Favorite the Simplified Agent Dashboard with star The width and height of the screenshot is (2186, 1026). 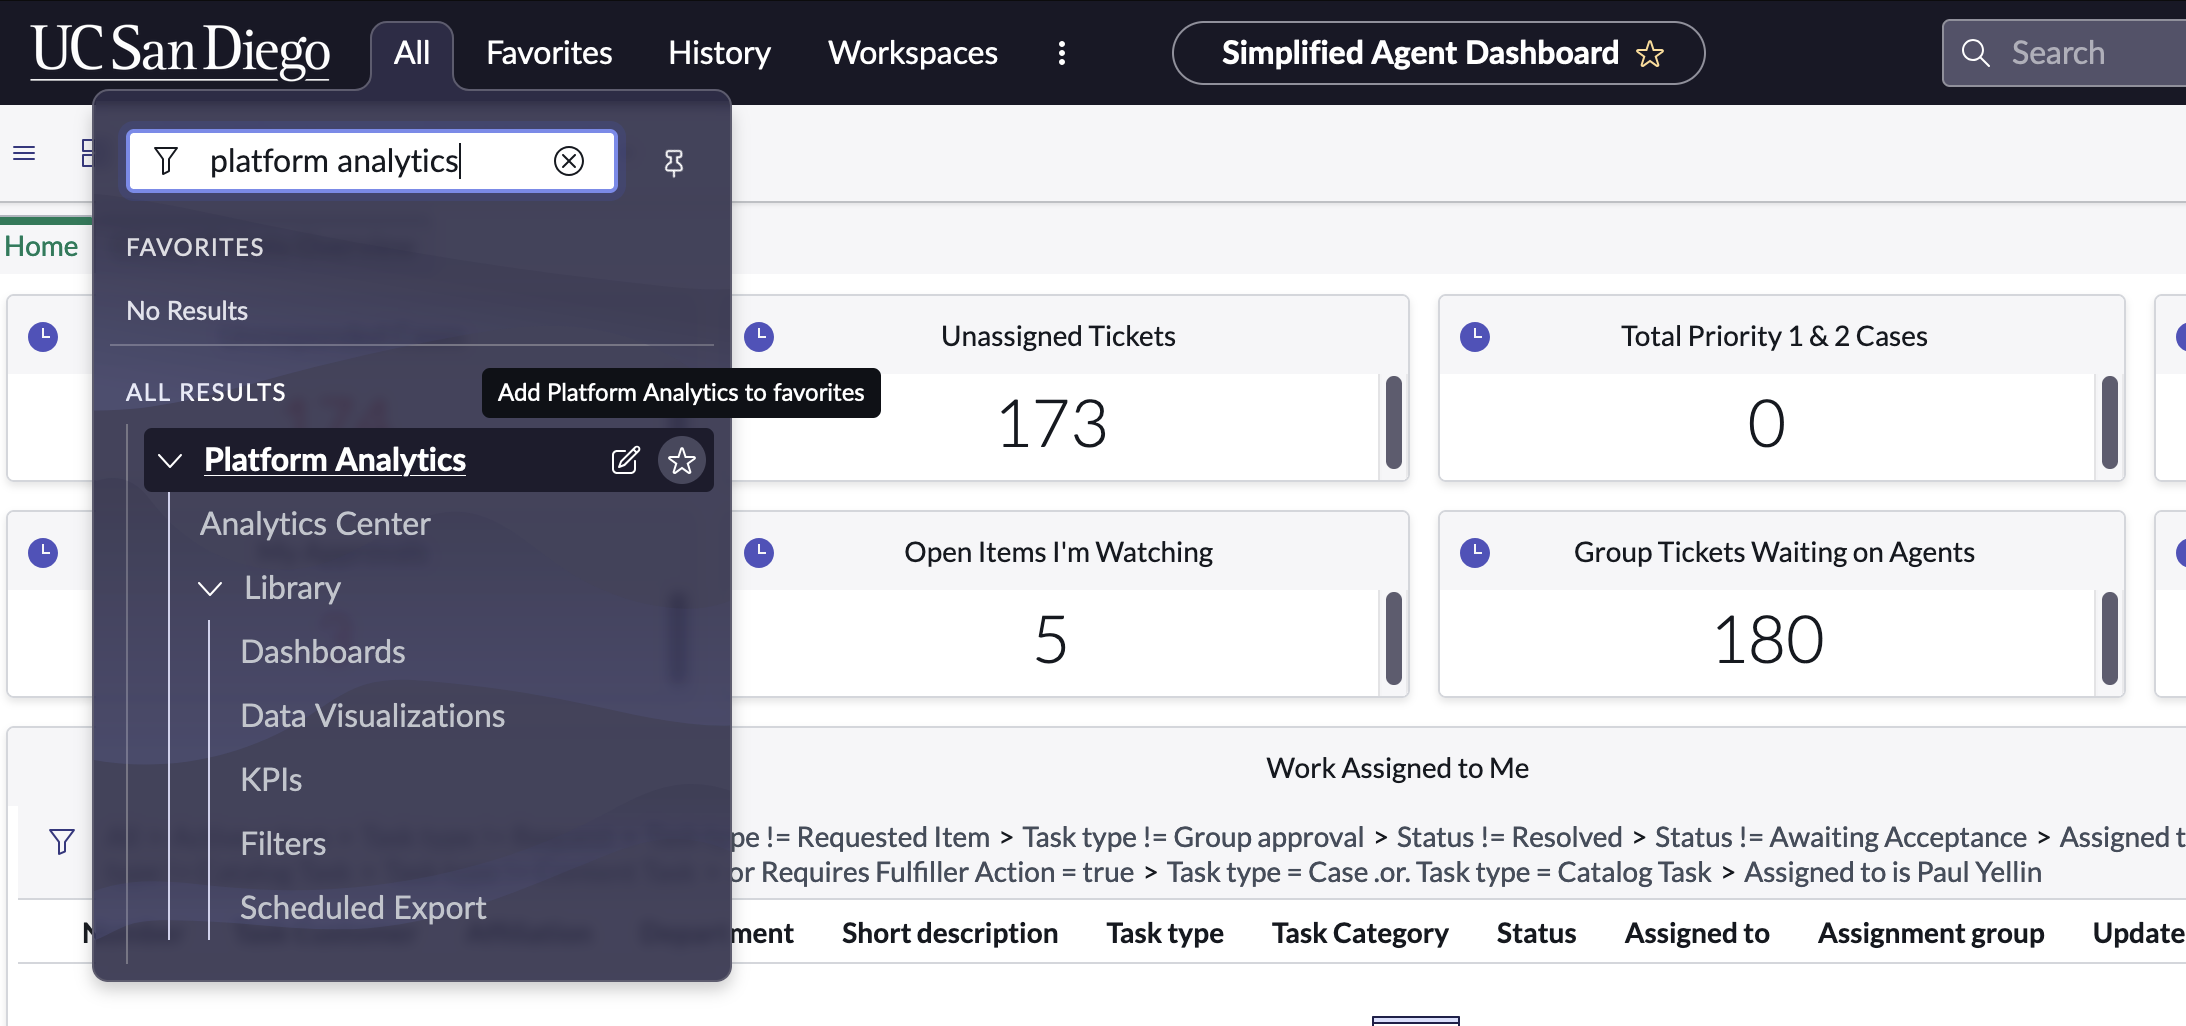(x=1650, y=54)
